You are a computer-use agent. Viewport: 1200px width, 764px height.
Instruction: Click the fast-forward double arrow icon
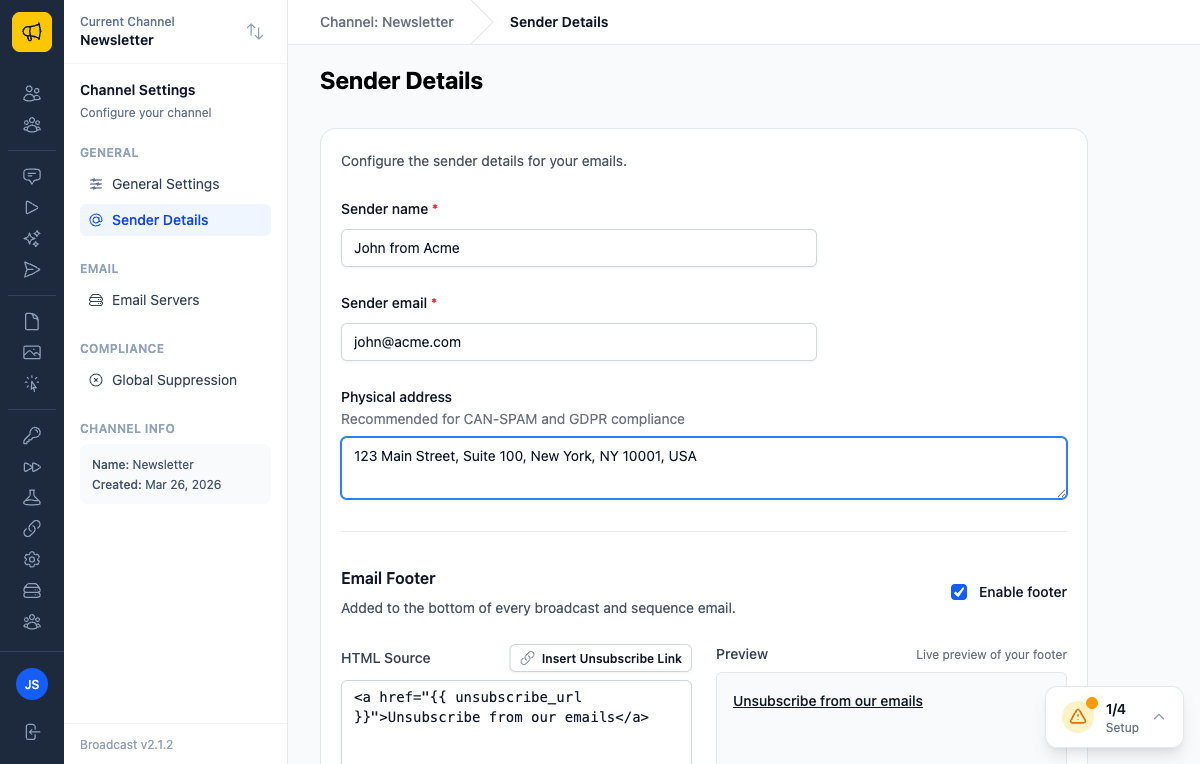click(32, 466)
